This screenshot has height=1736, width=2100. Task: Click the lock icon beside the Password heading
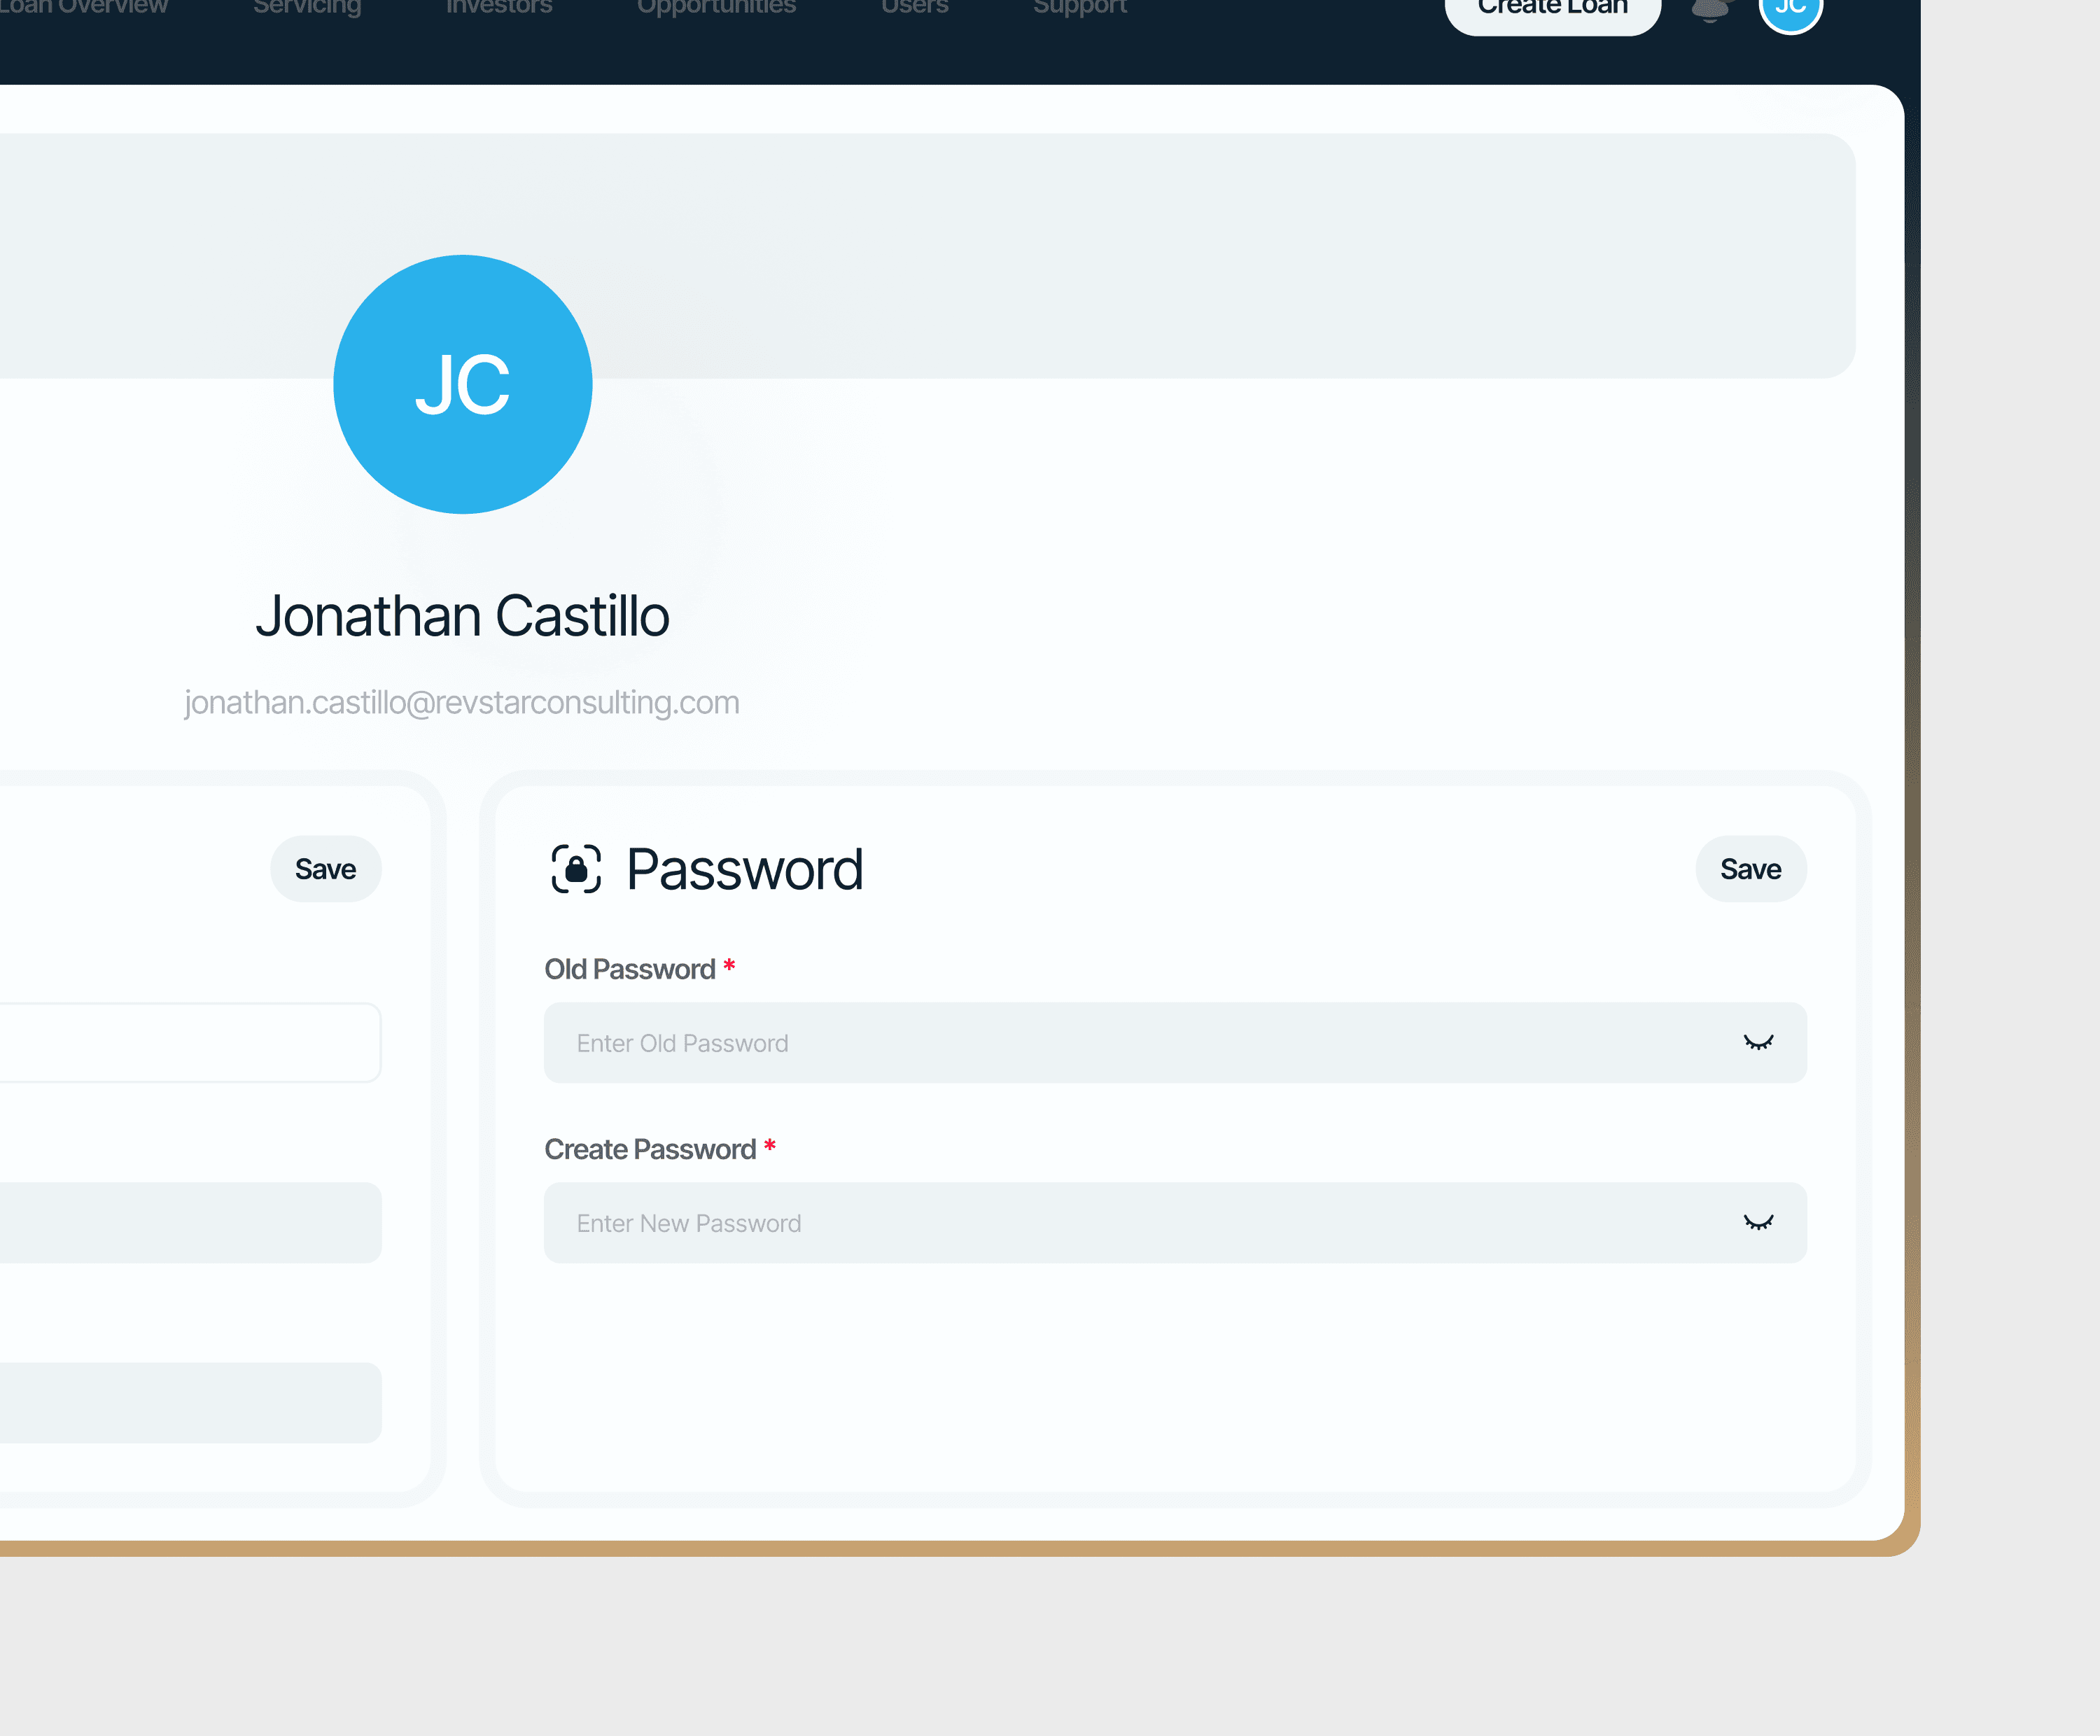[576, 868]
